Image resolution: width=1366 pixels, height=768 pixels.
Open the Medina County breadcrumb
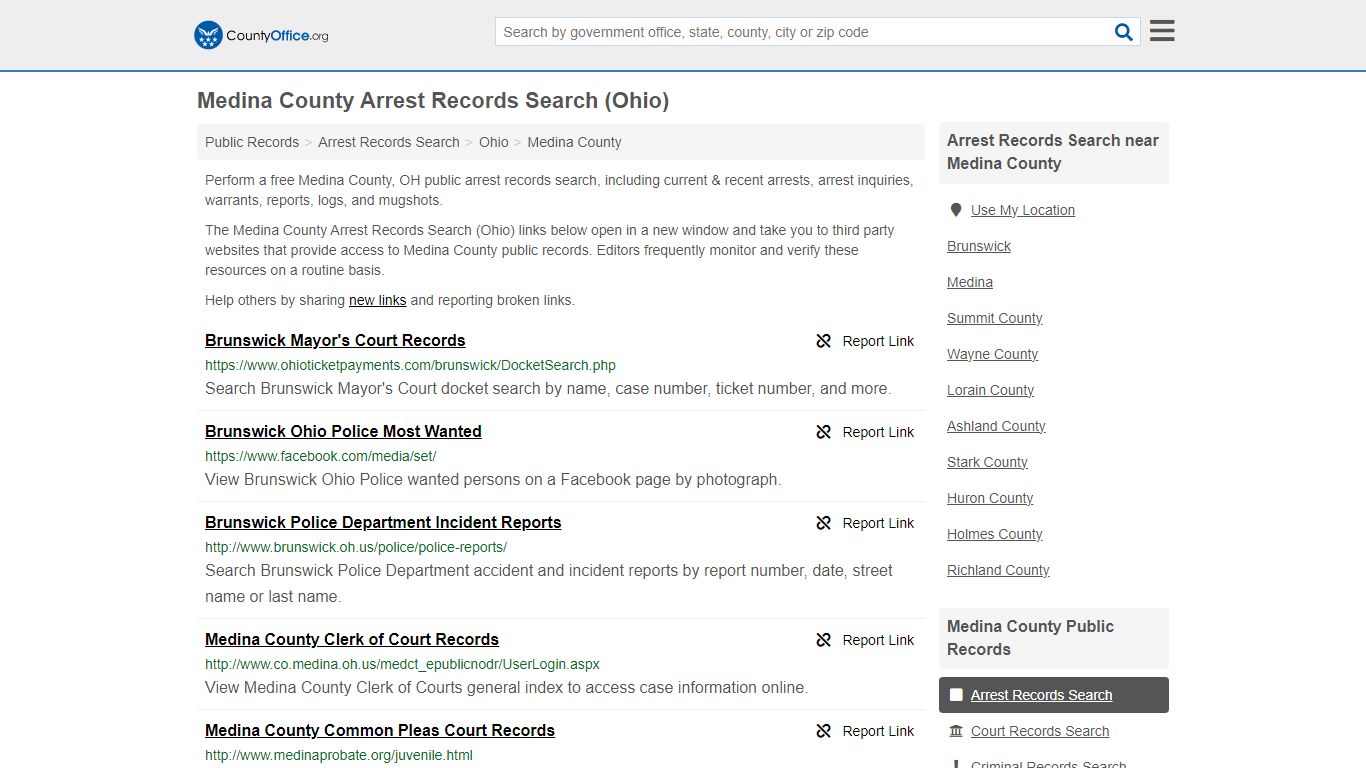pyautogui.click(x=574, y=142)
